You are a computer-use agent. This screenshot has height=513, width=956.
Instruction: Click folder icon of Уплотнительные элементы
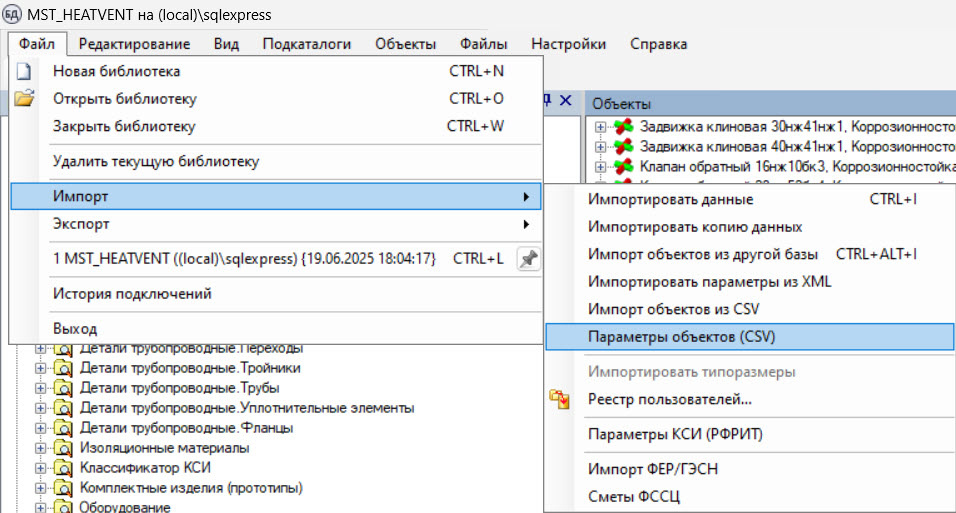[x=63, y=408]
